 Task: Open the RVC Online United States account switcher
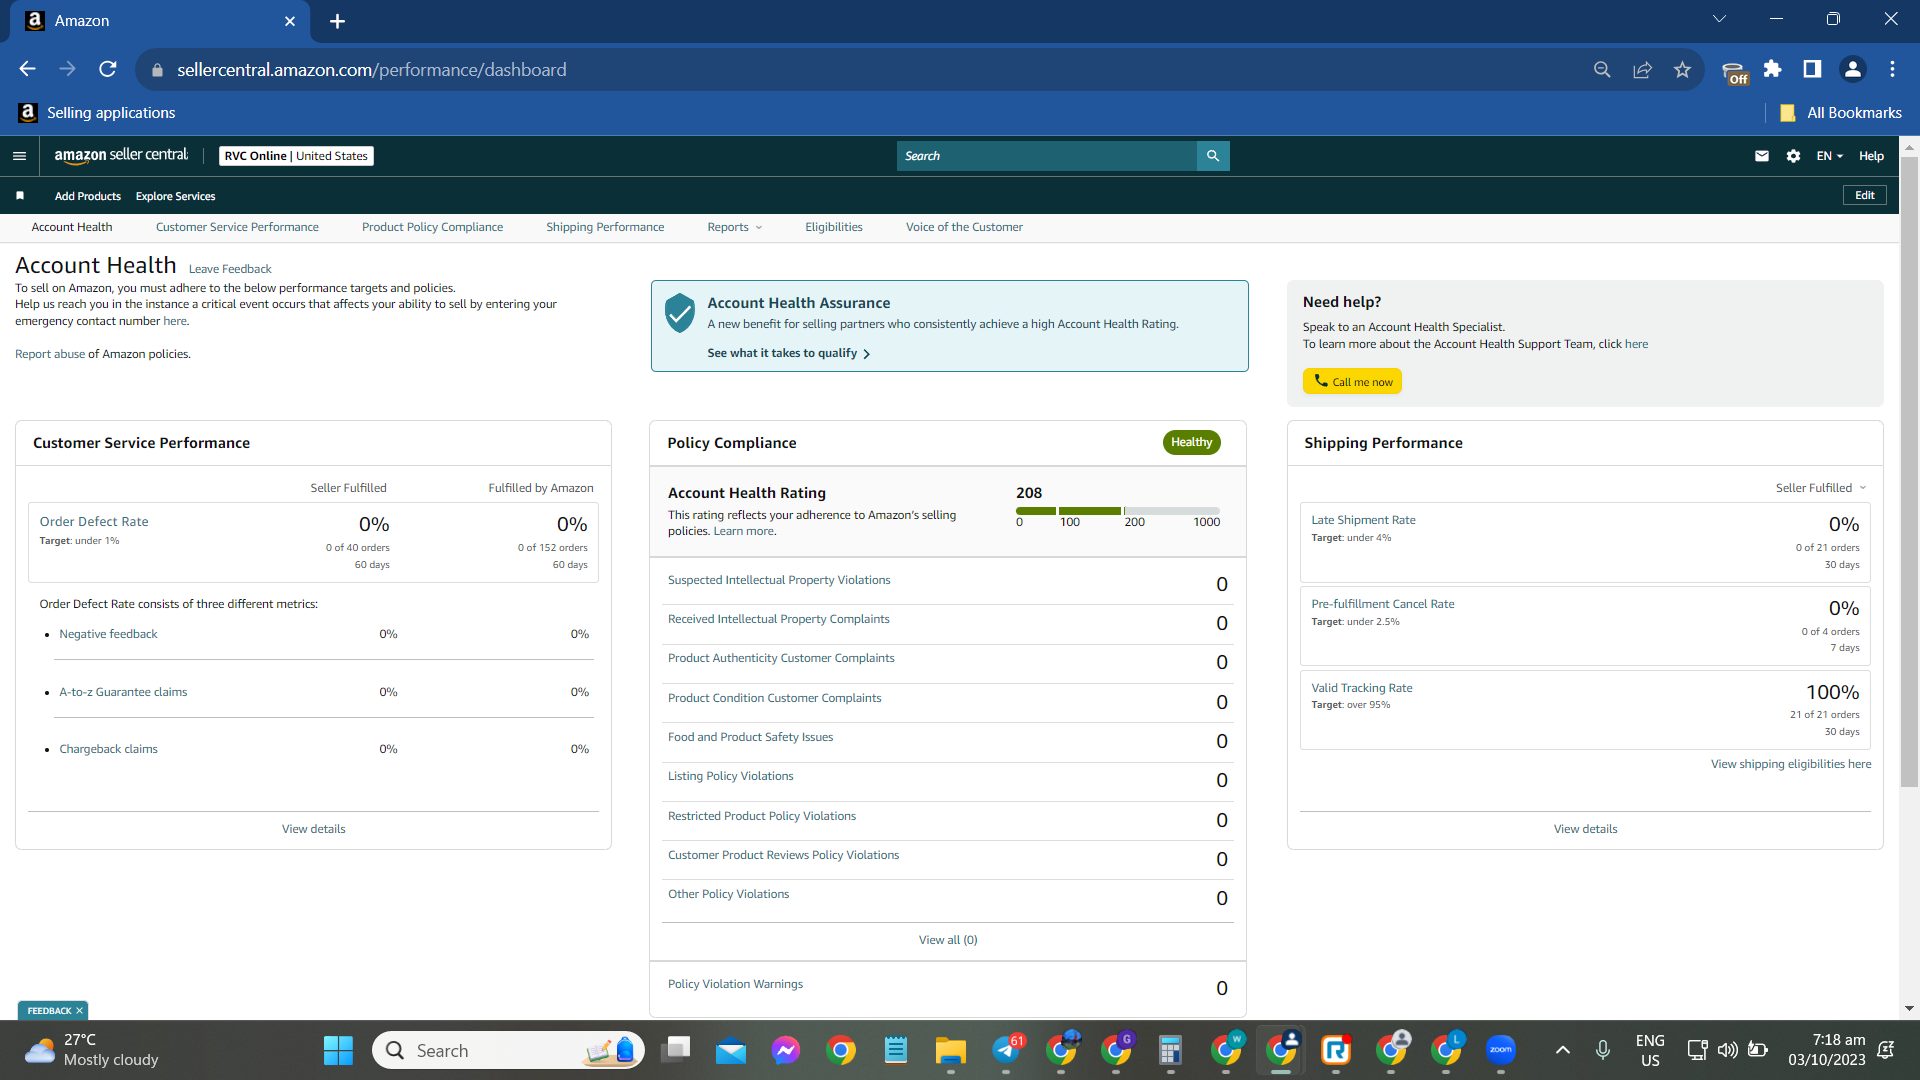(x=296, y=156)
